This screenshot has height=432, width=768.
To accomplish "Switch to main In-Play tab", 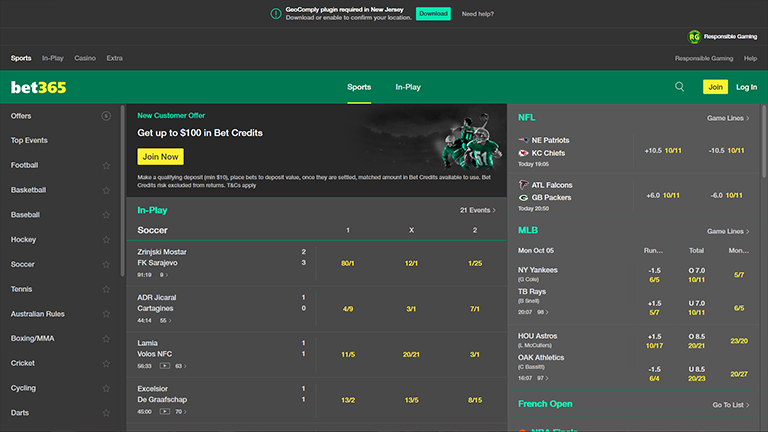I will [408, 87].
